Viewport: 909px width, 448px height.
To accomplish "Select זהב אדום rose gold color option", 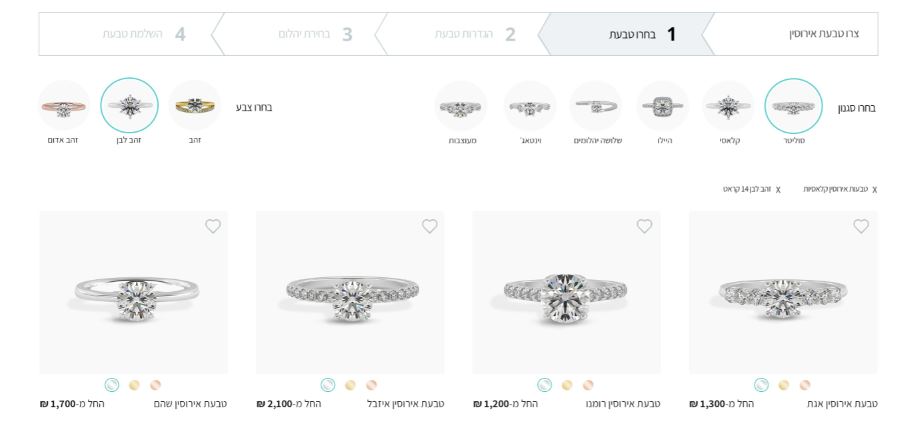I will (63, 105).
